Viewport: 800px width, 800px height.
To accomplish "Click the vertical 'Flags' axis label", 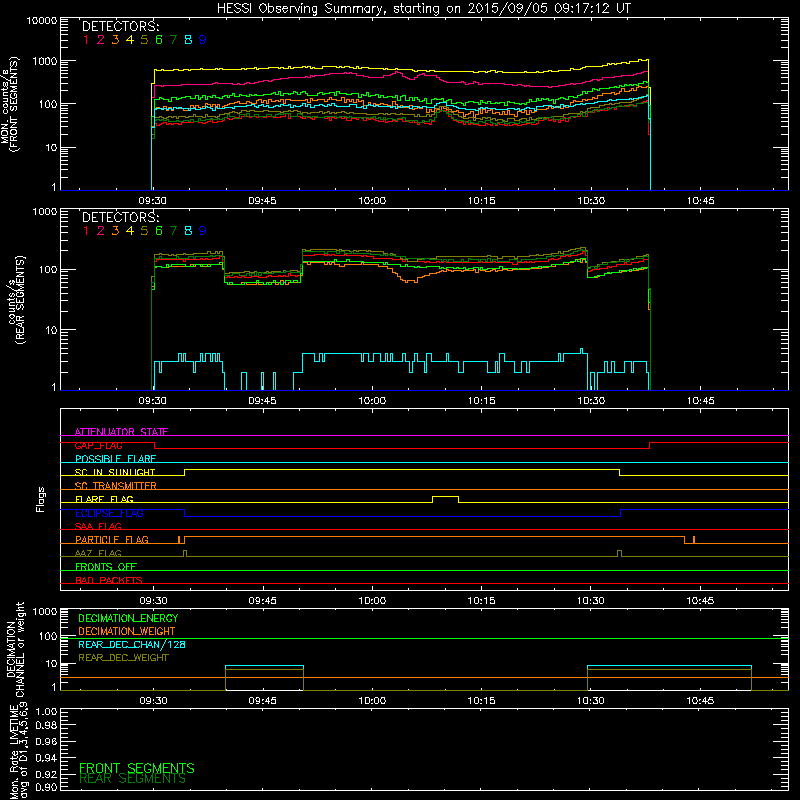I will pos(41,499).
